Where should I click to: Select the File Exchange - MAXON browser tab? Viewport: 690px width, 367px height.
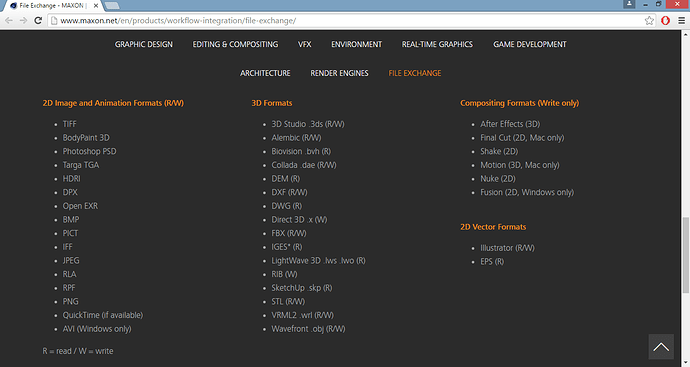[52, 6]
